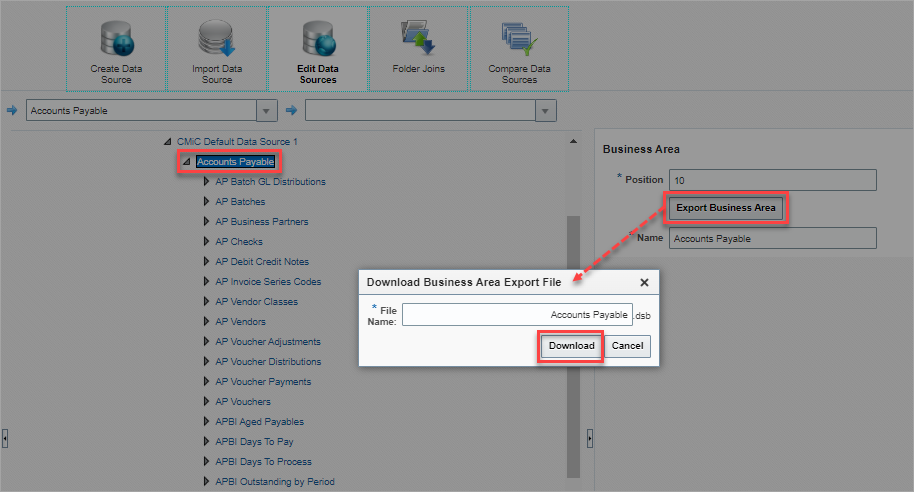The height and width of the screenshot is (492, 914).
Task: Select the APBI Days To Process folder
Action: [x=263, y=461]
